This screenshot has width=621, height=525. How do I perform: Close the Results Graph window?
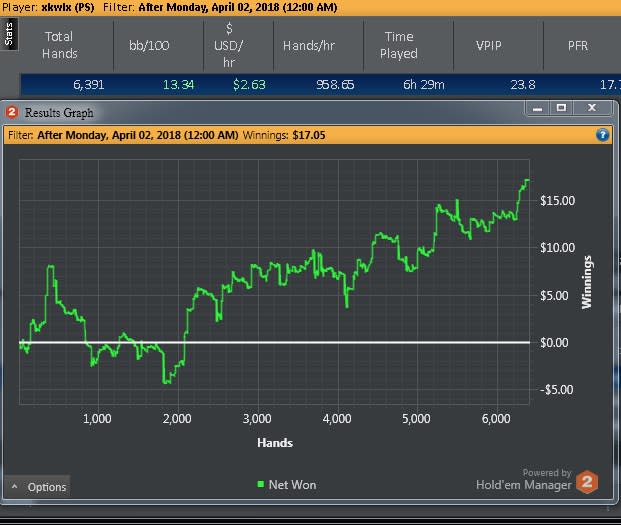point(592,108)
